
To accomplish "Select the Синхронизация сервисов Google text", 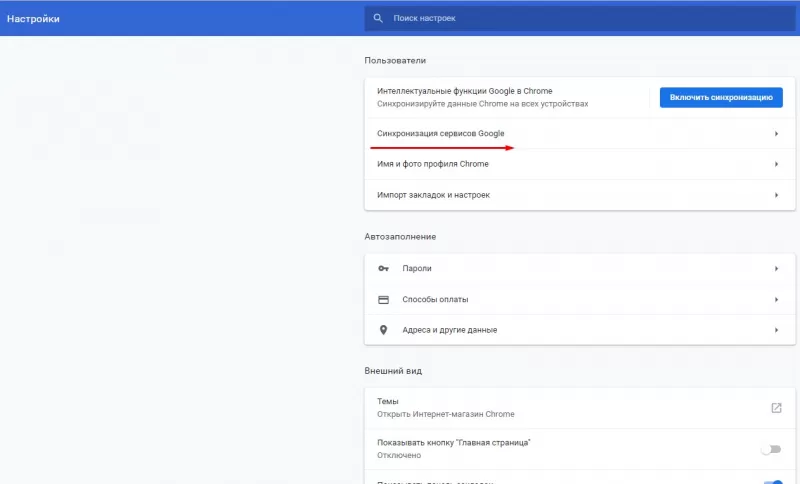I will [x=440, y=134].
